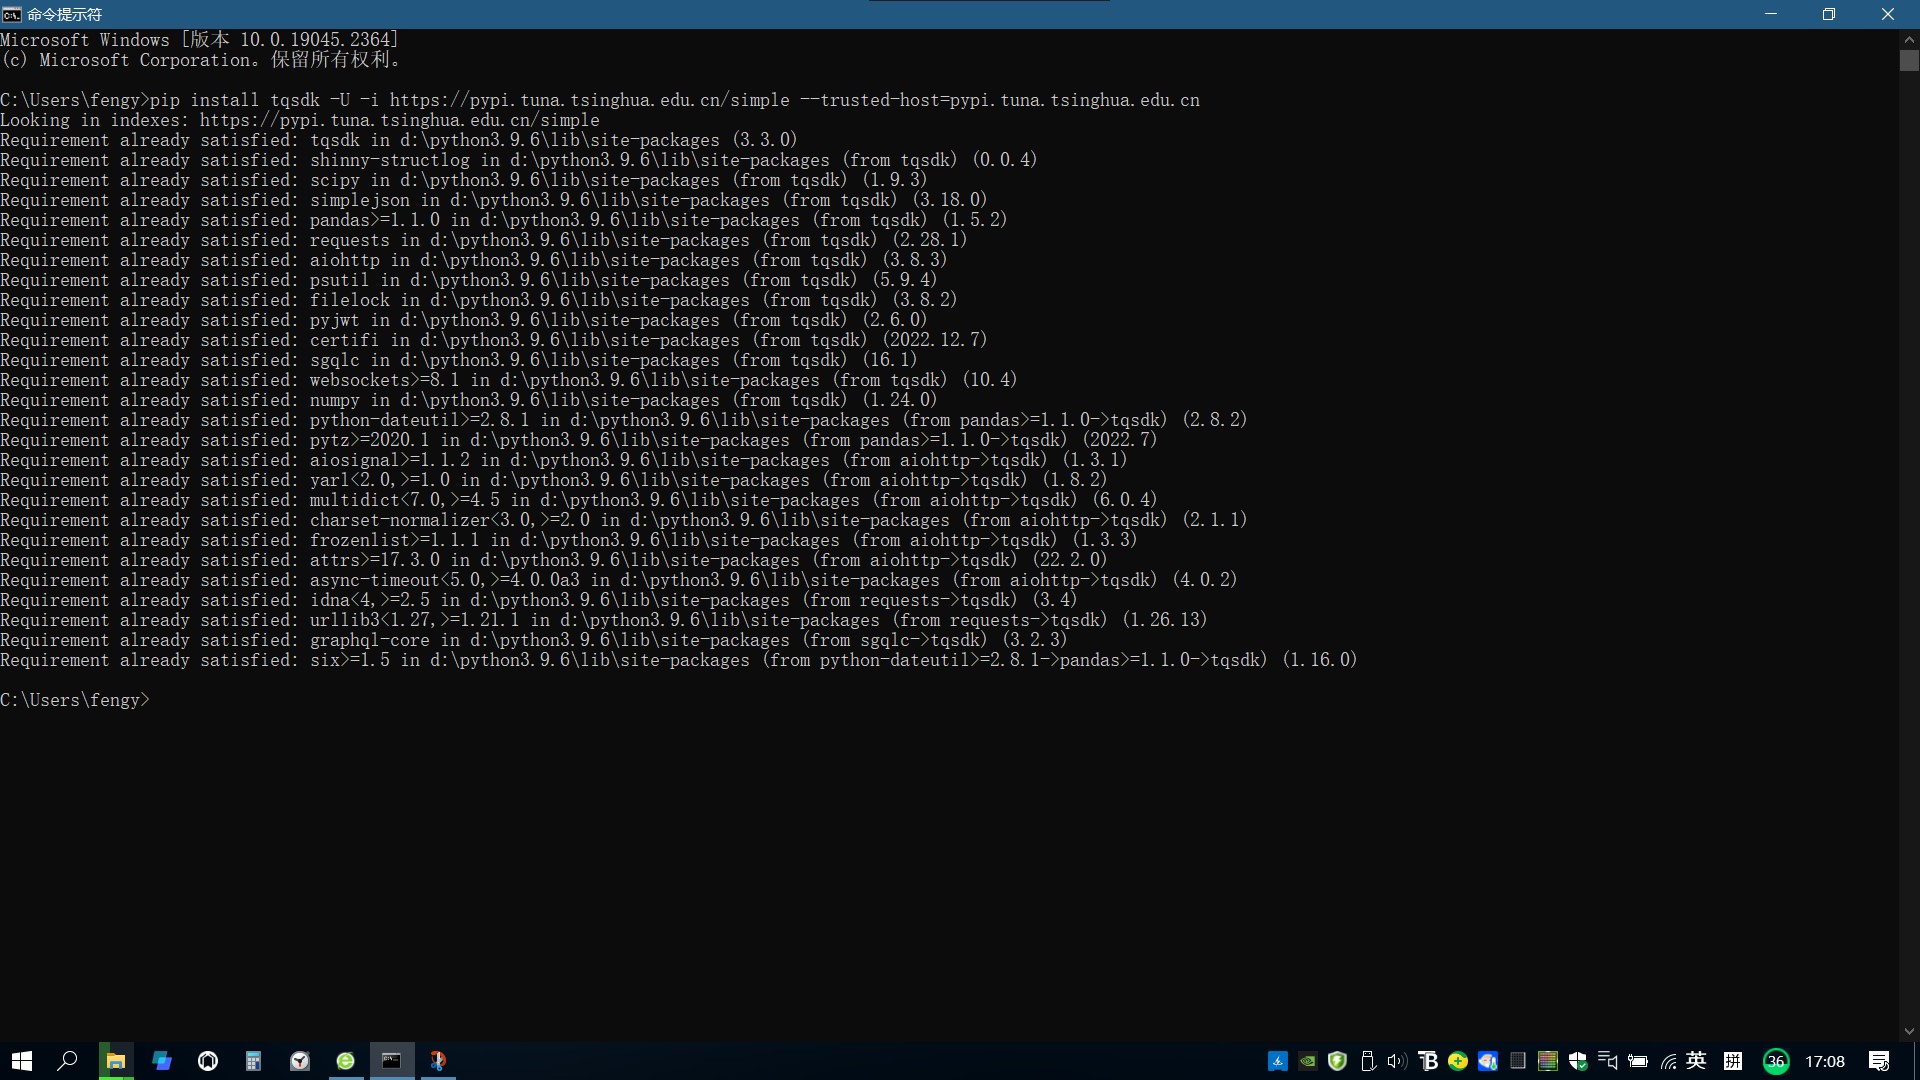The image size is (1920, 1080).
Task: Toggle the 英 input language indicator
Action: pyautogui.click(x=1696, y=1062)
